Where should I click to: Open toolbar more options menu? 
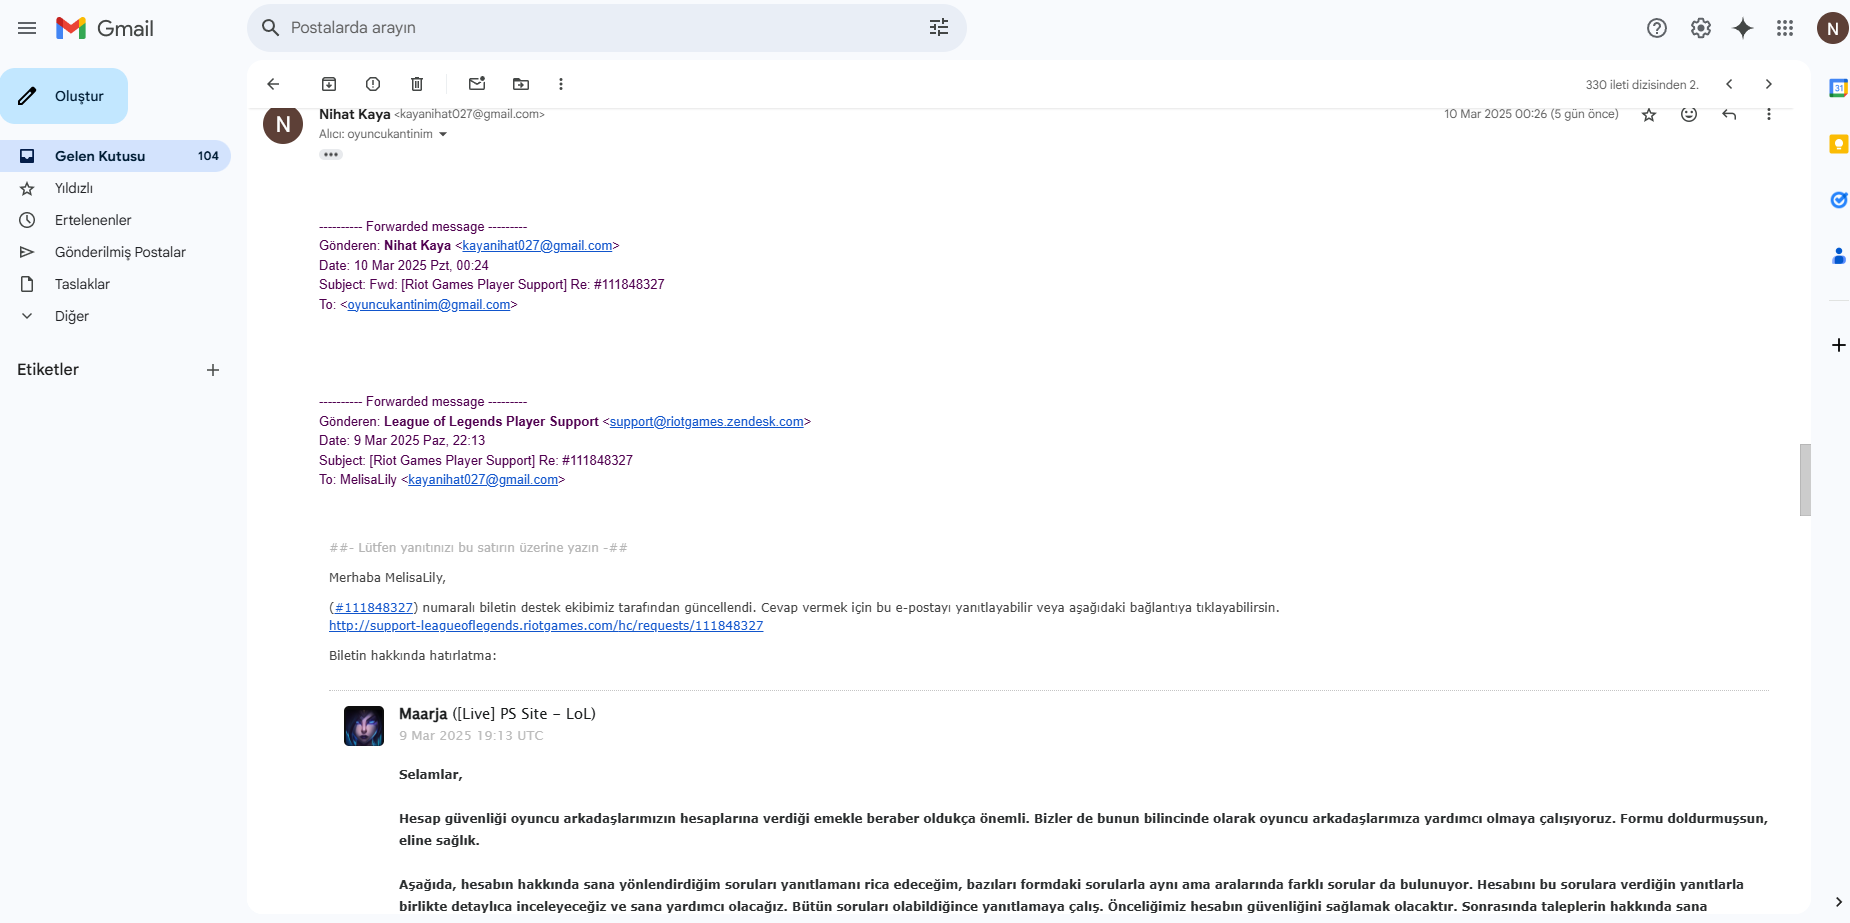pyautogui.click(x=561, y=84)
